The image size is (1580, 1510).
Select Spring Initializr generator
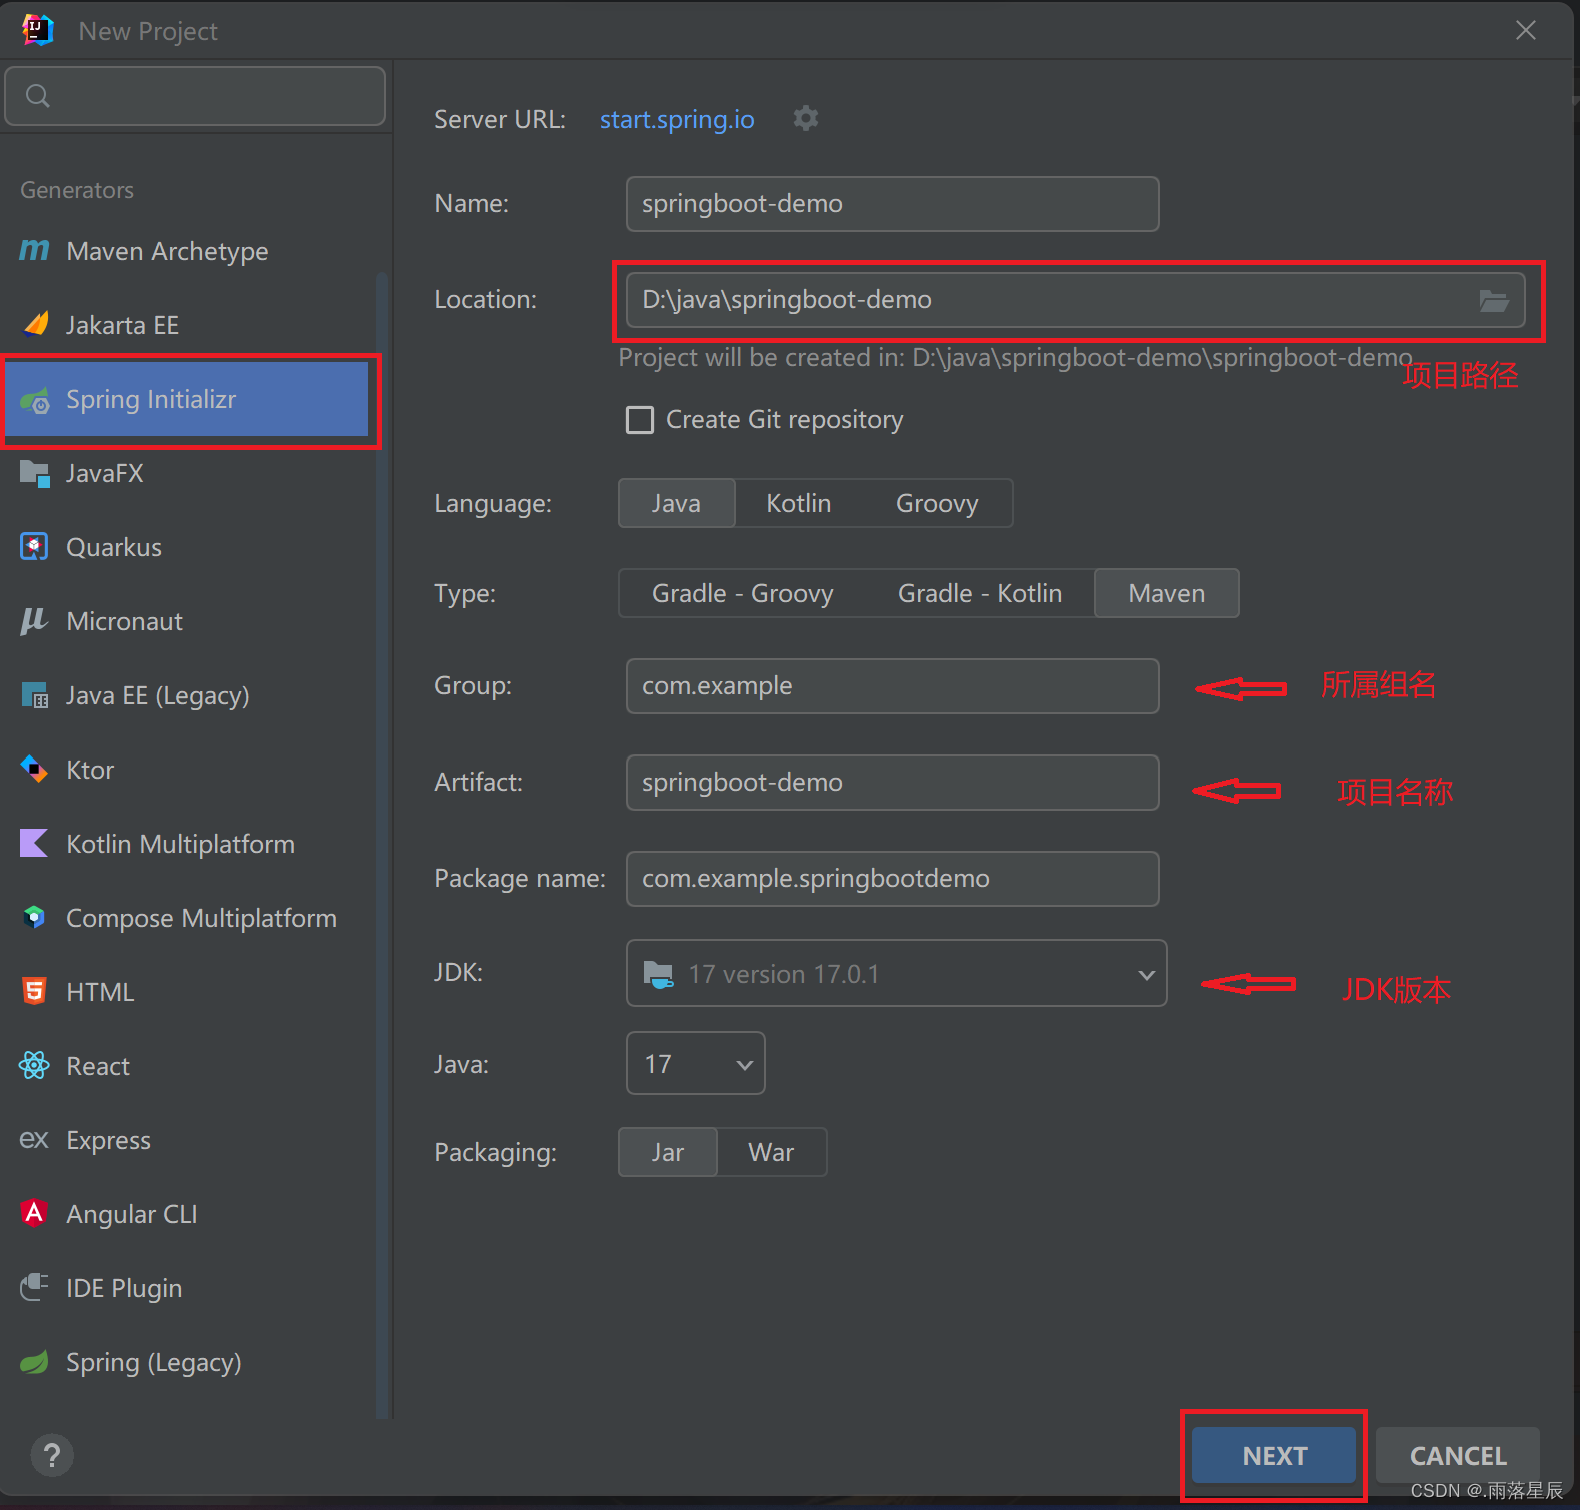pyautogui.click(x=187, y=399)
